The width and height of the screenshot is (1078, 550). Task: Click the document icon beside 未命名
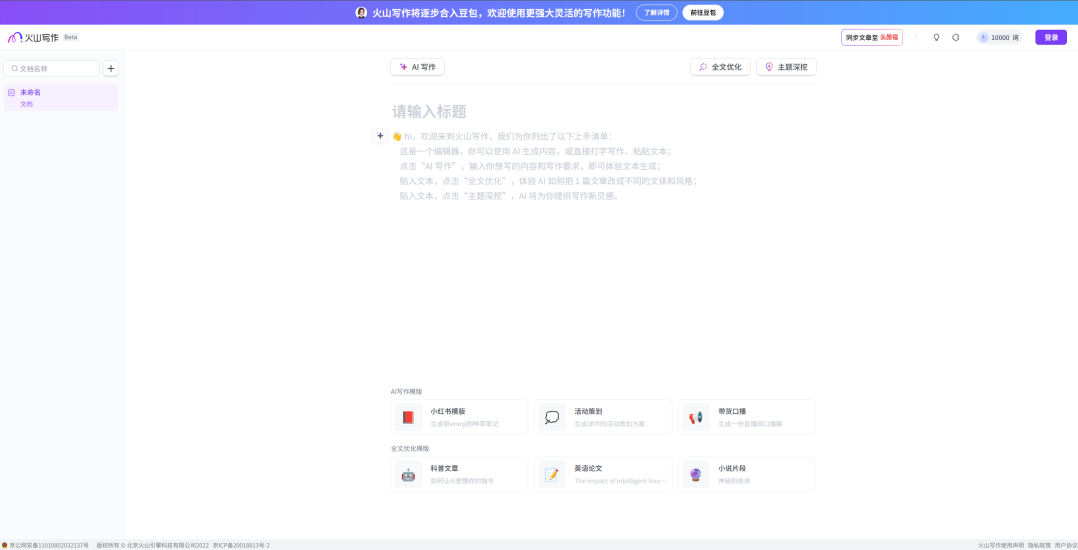click(x=11, y=92)
